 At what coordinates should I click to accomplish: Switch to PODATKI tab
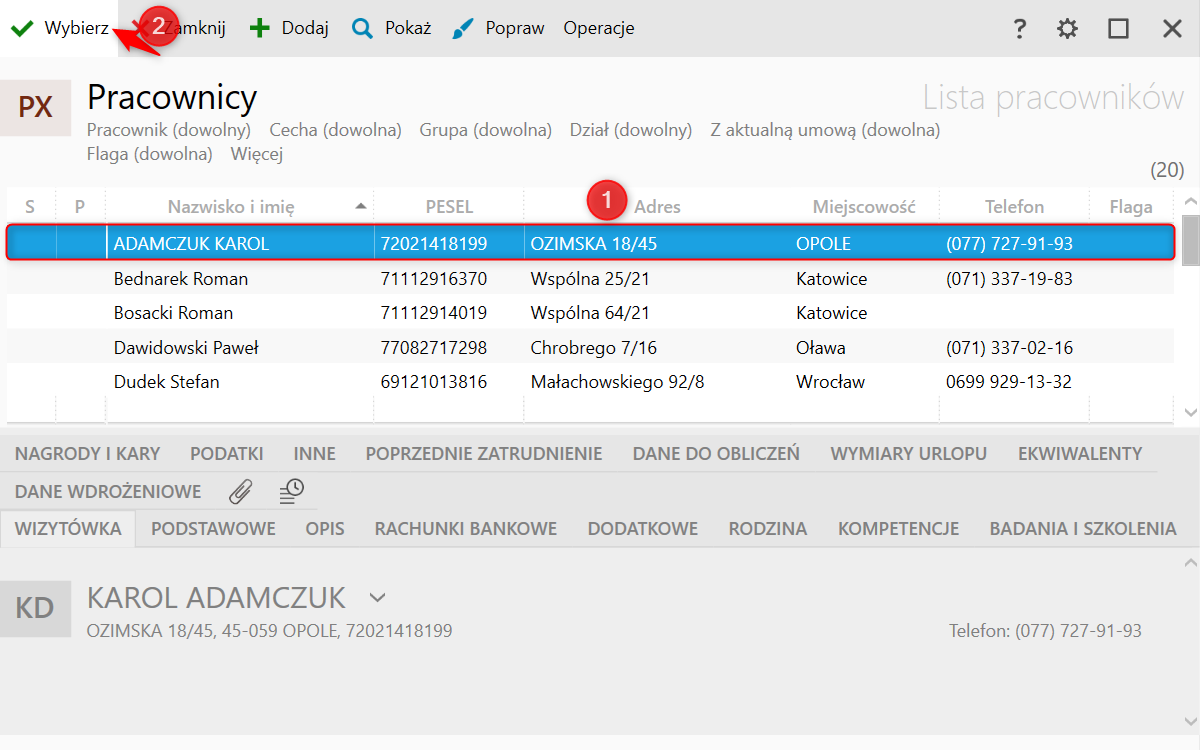(x=227, y=453)
